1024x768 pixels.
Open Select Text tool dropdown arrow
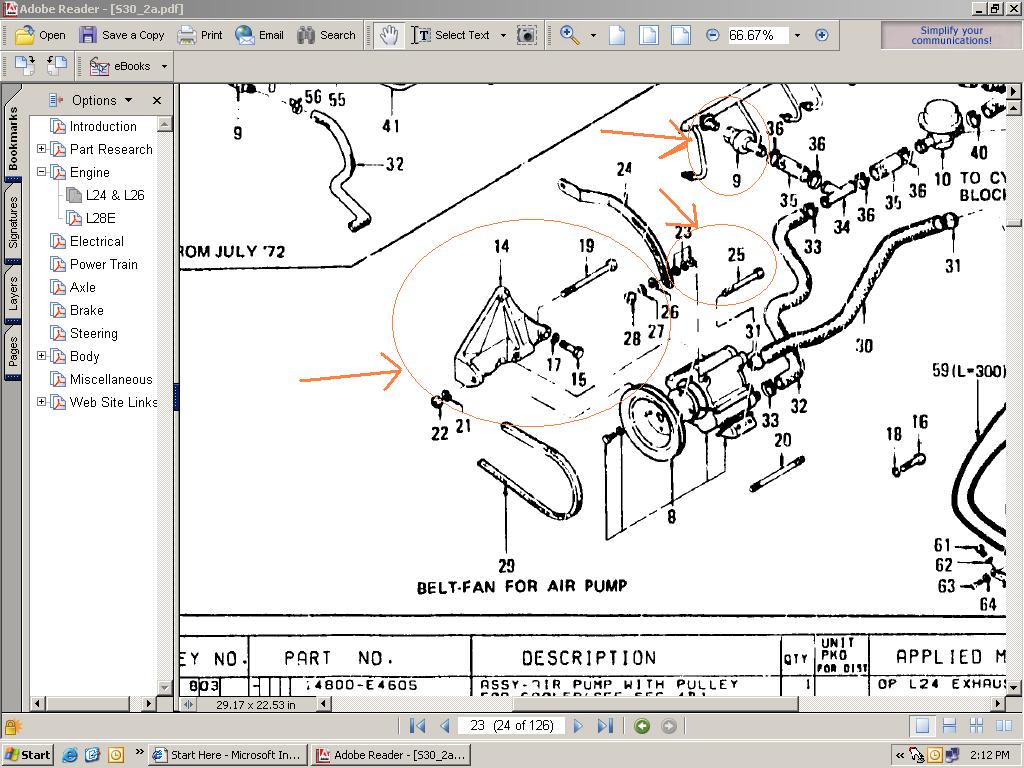tap(503, 35)
